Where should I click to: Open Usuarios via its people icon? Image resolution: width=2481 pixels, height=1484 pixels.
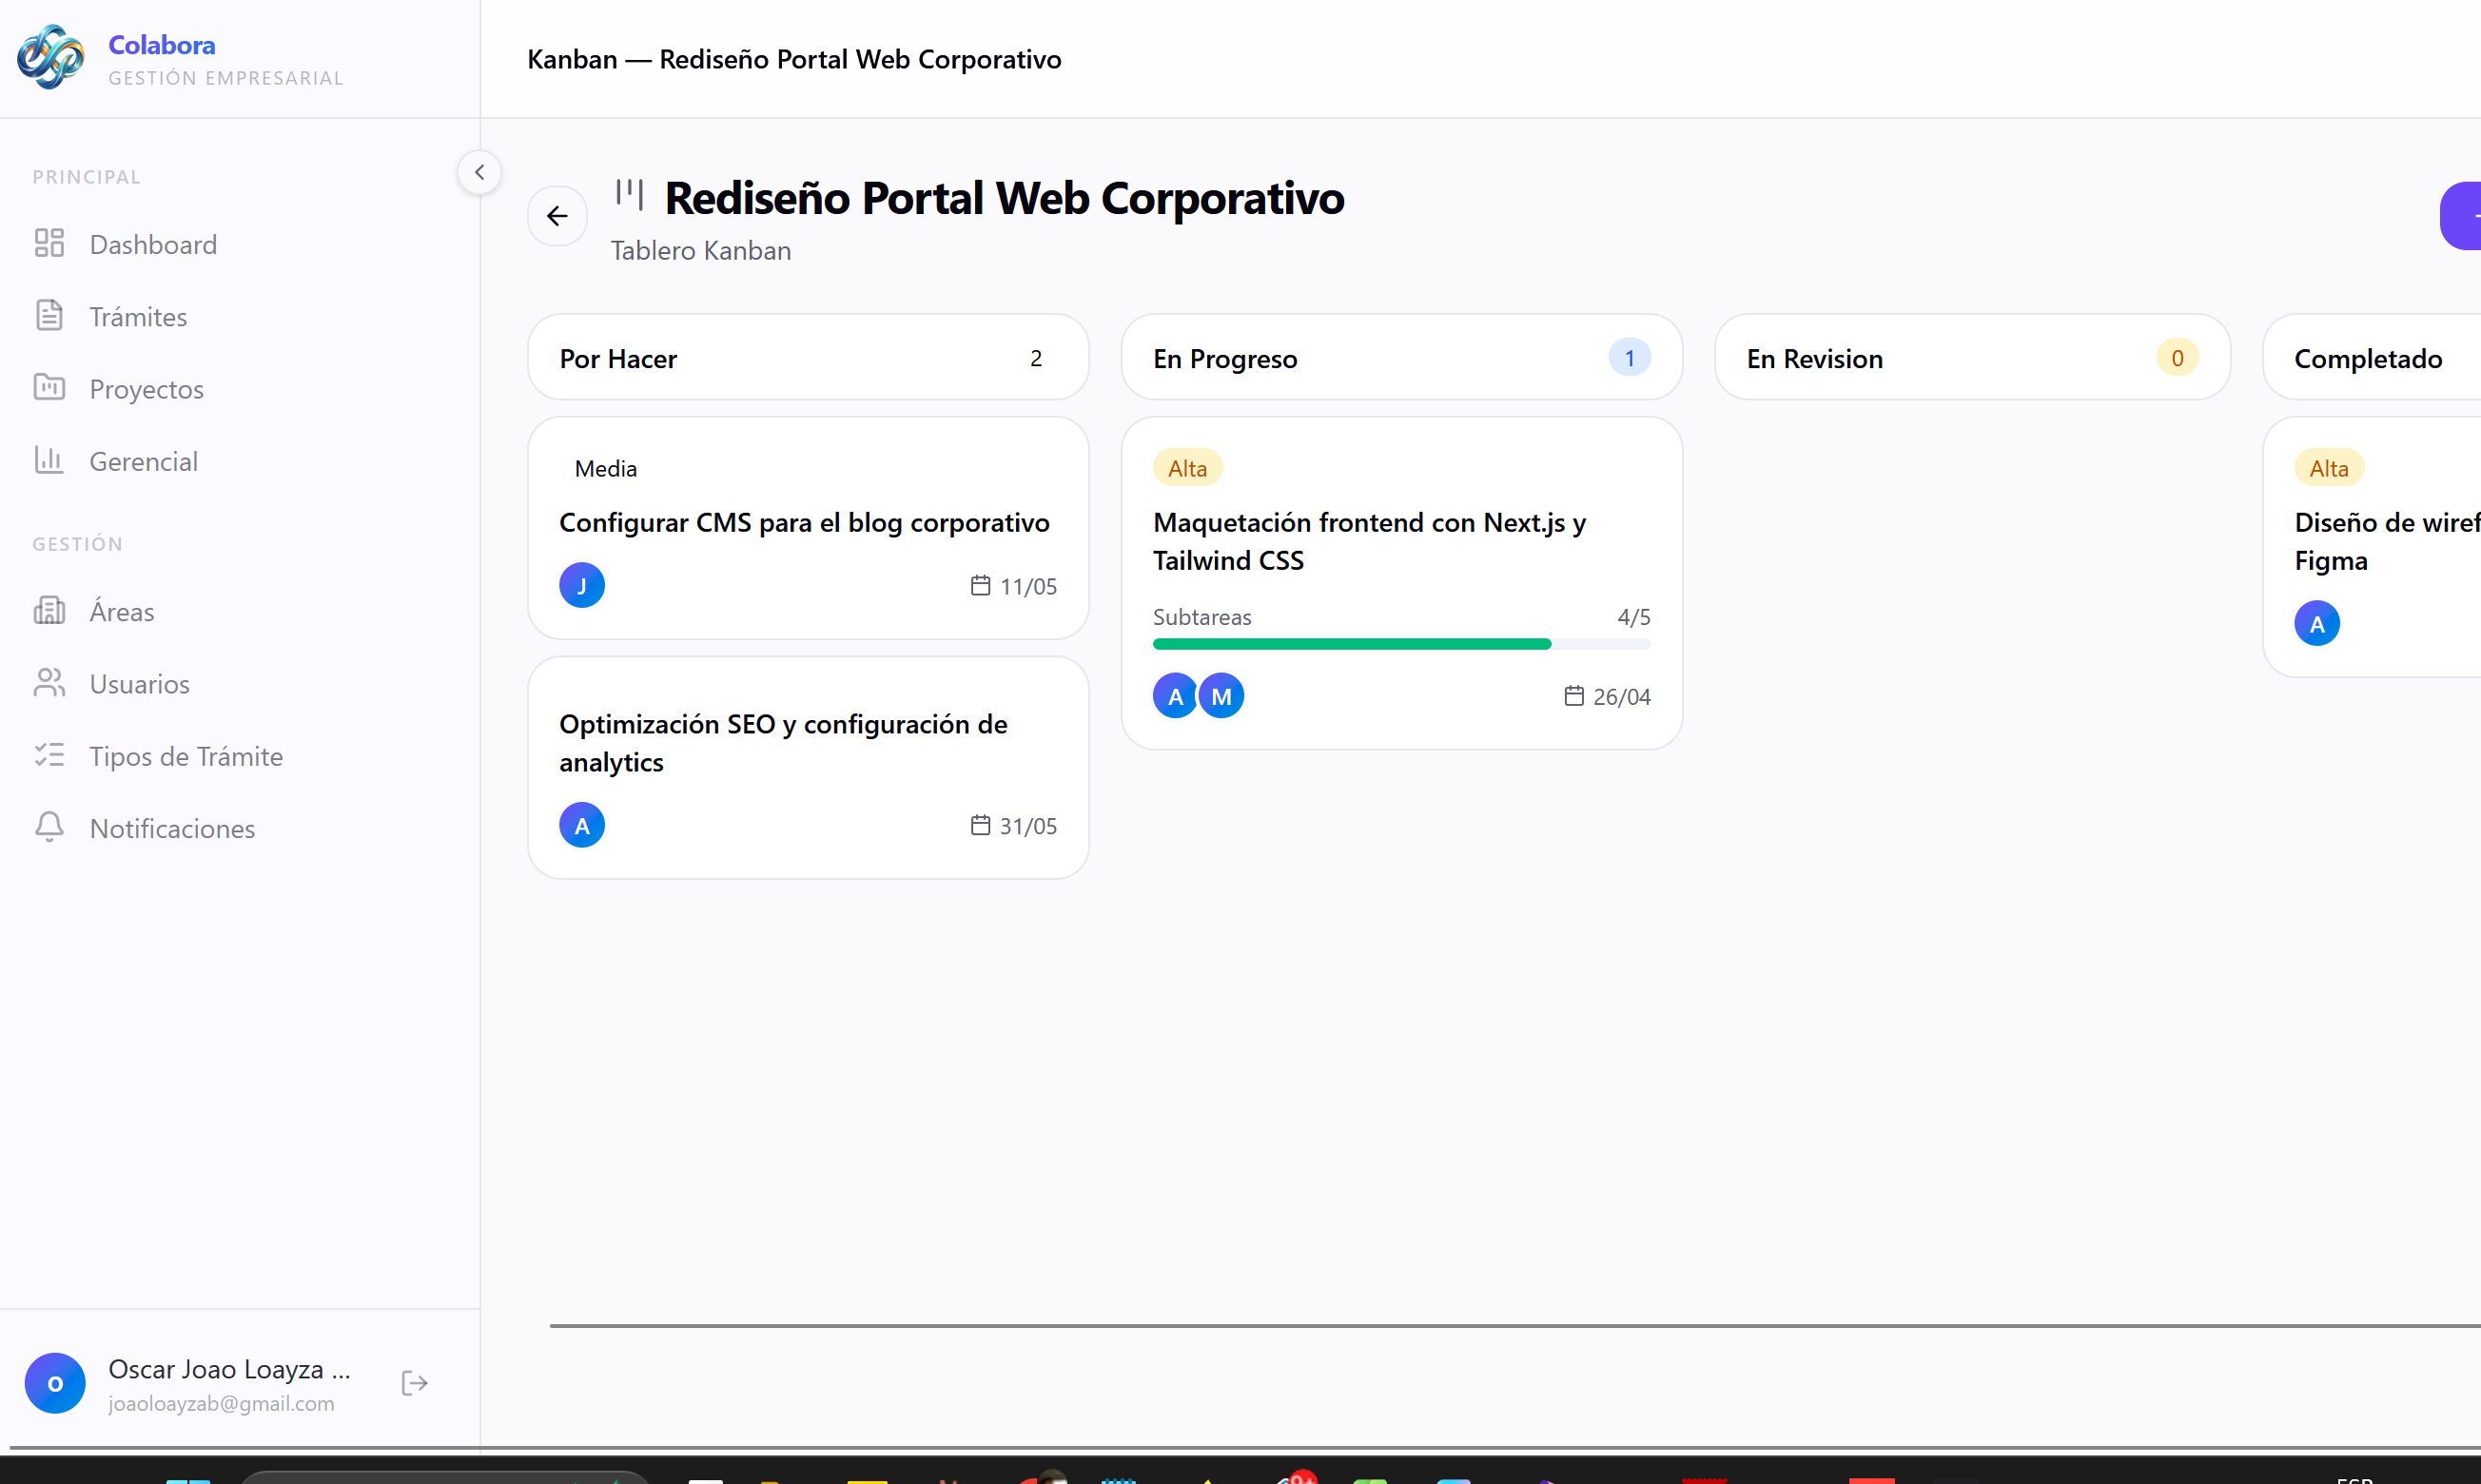click(50, 683)
